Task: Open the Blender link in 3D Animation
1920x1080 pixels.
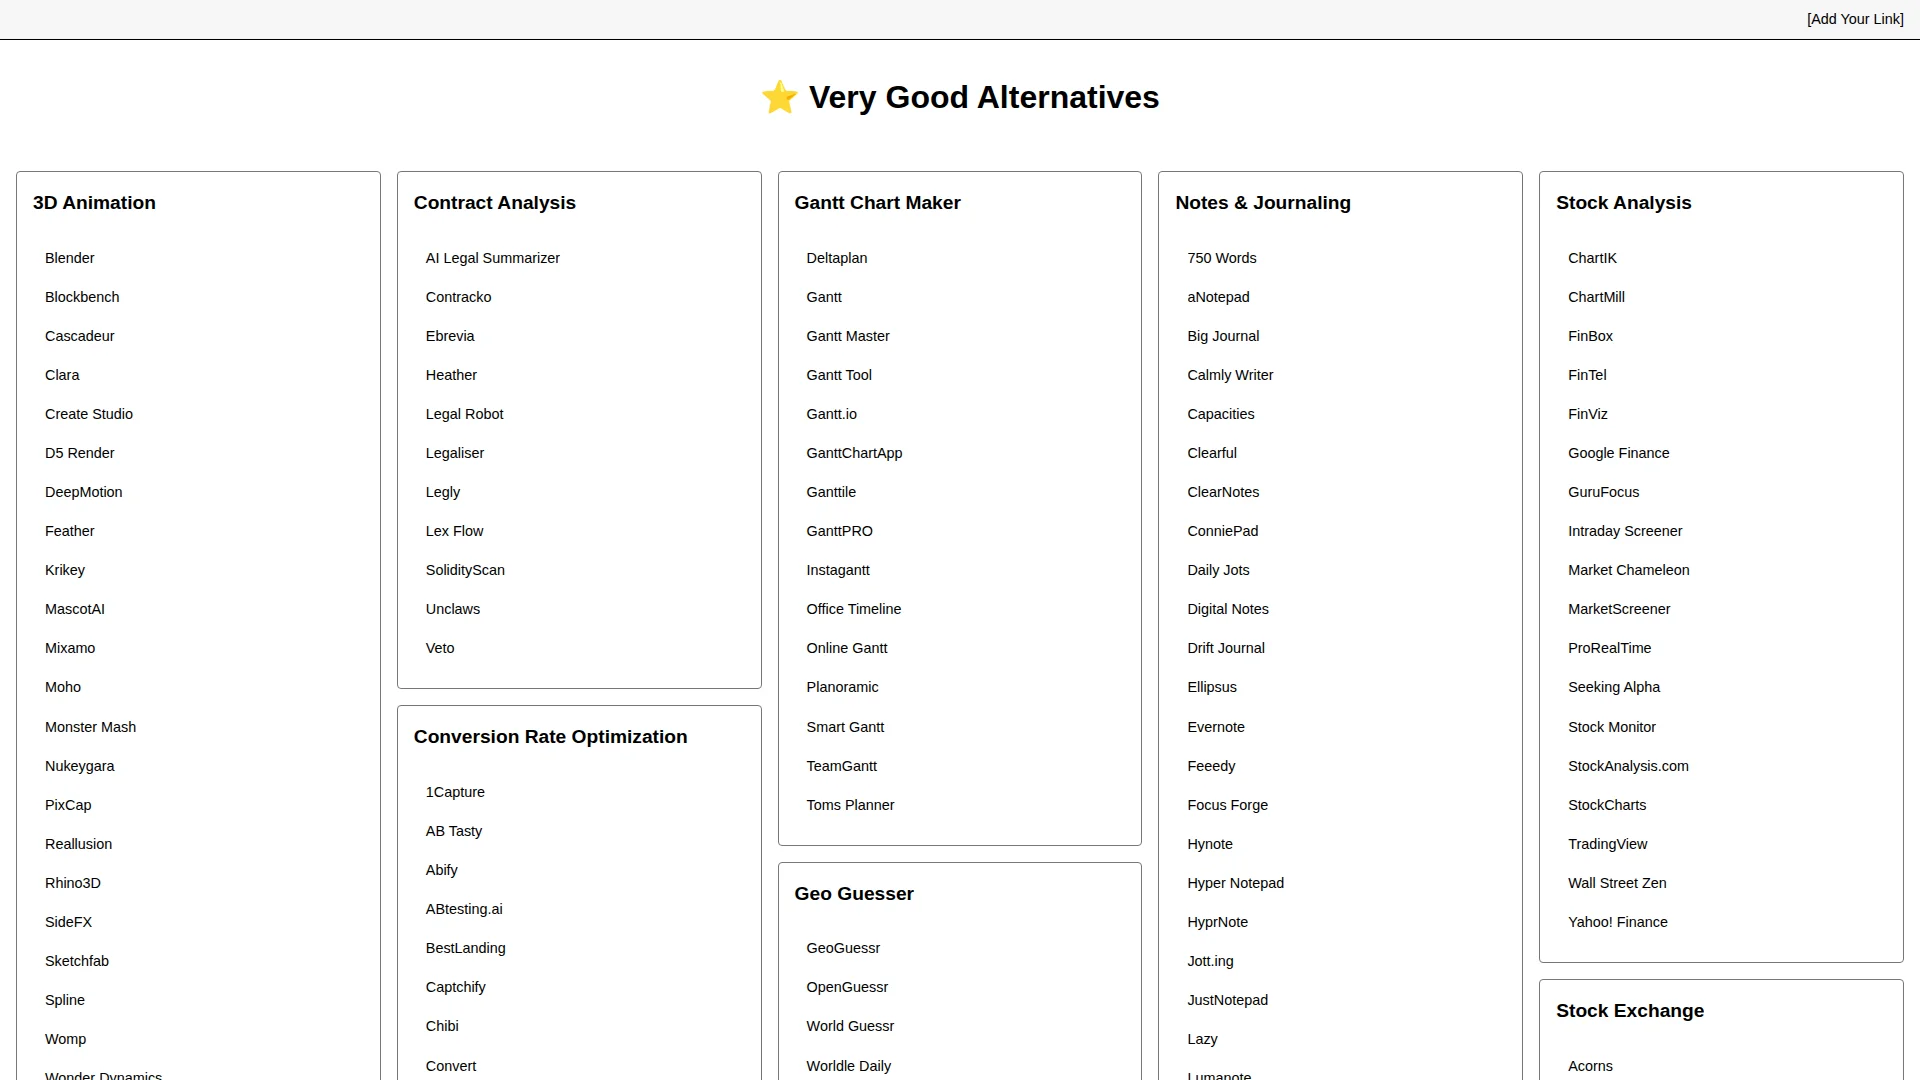Action: pos(69,258)
